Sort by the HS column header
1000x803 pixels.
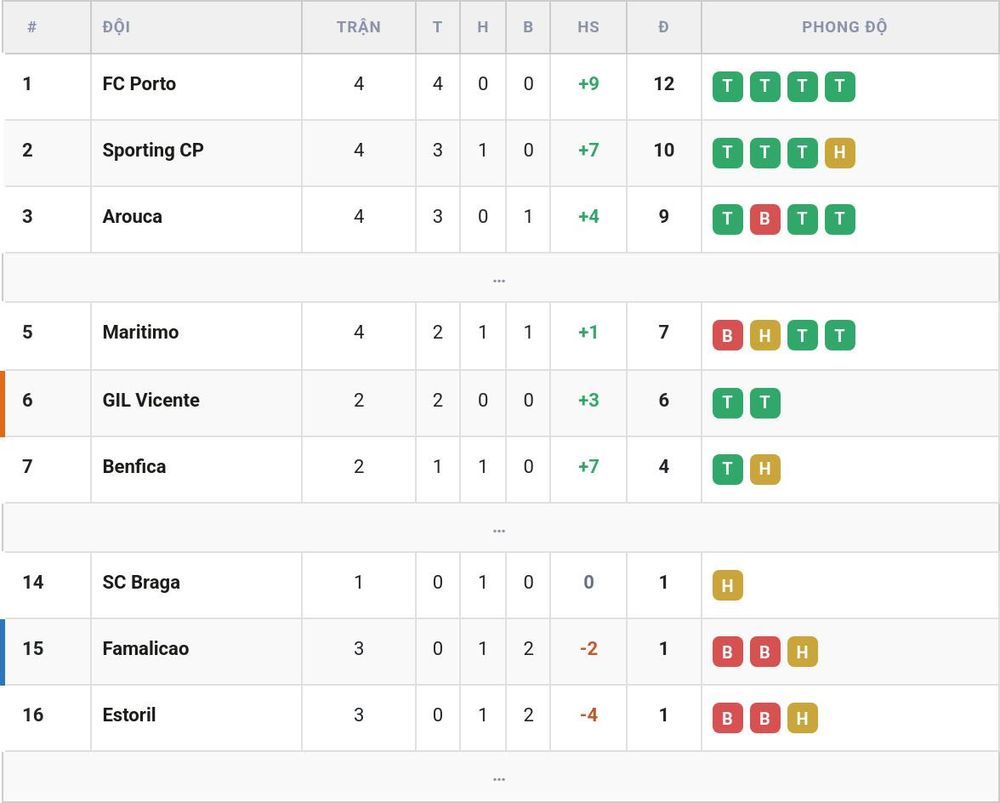point(588,27)
